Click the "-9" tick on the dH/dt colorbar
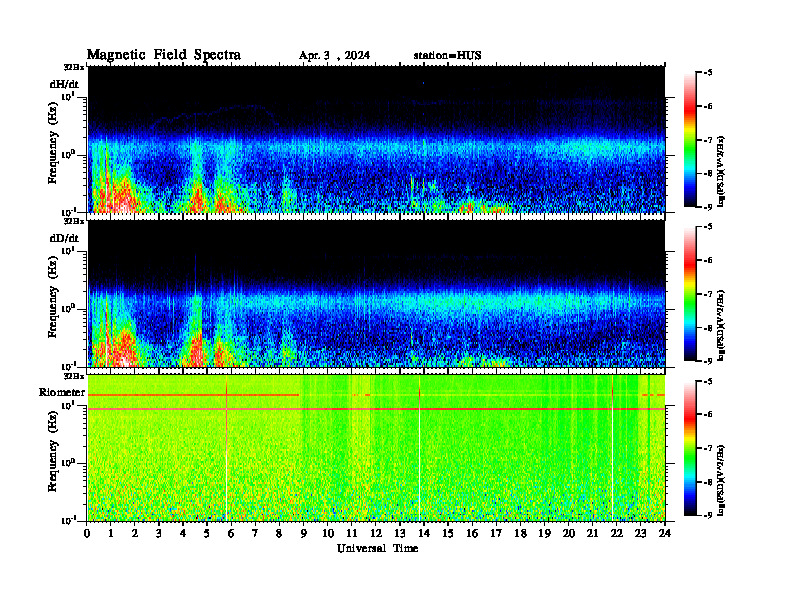792x612 pixels. point(707,207)
